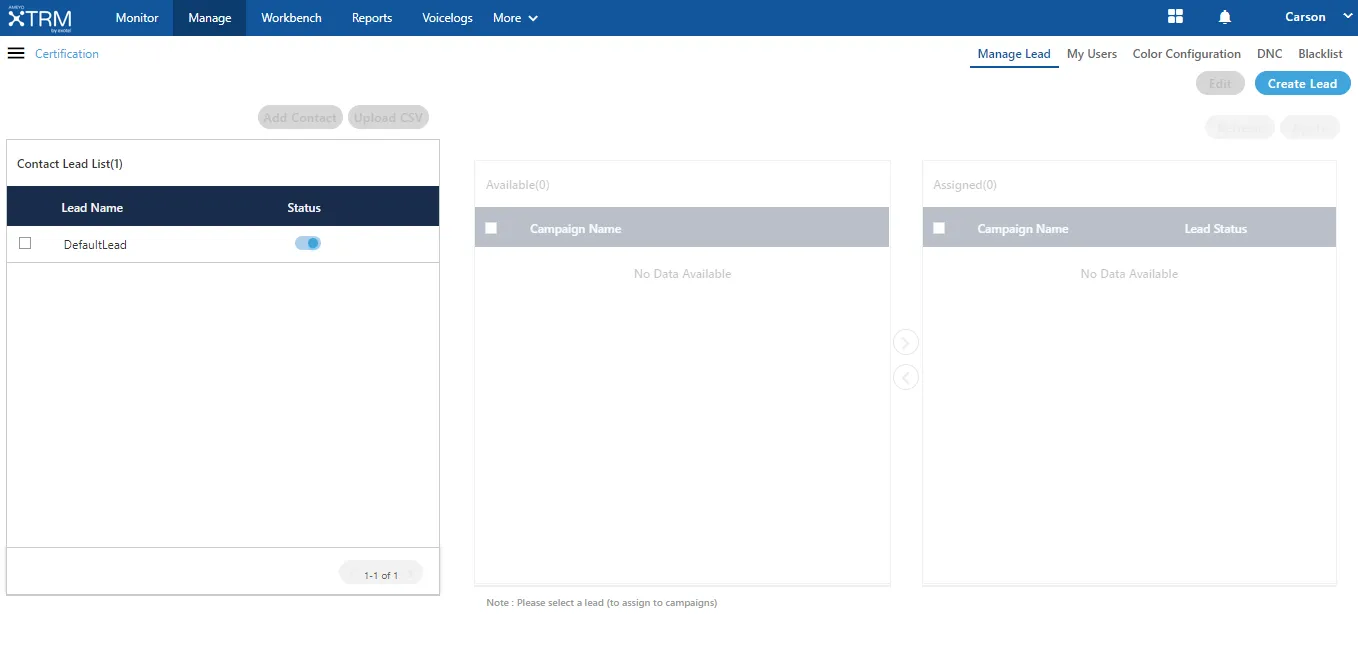Open the Workbench menu
Screen dimensions: 1358x646
coord(291,18)
